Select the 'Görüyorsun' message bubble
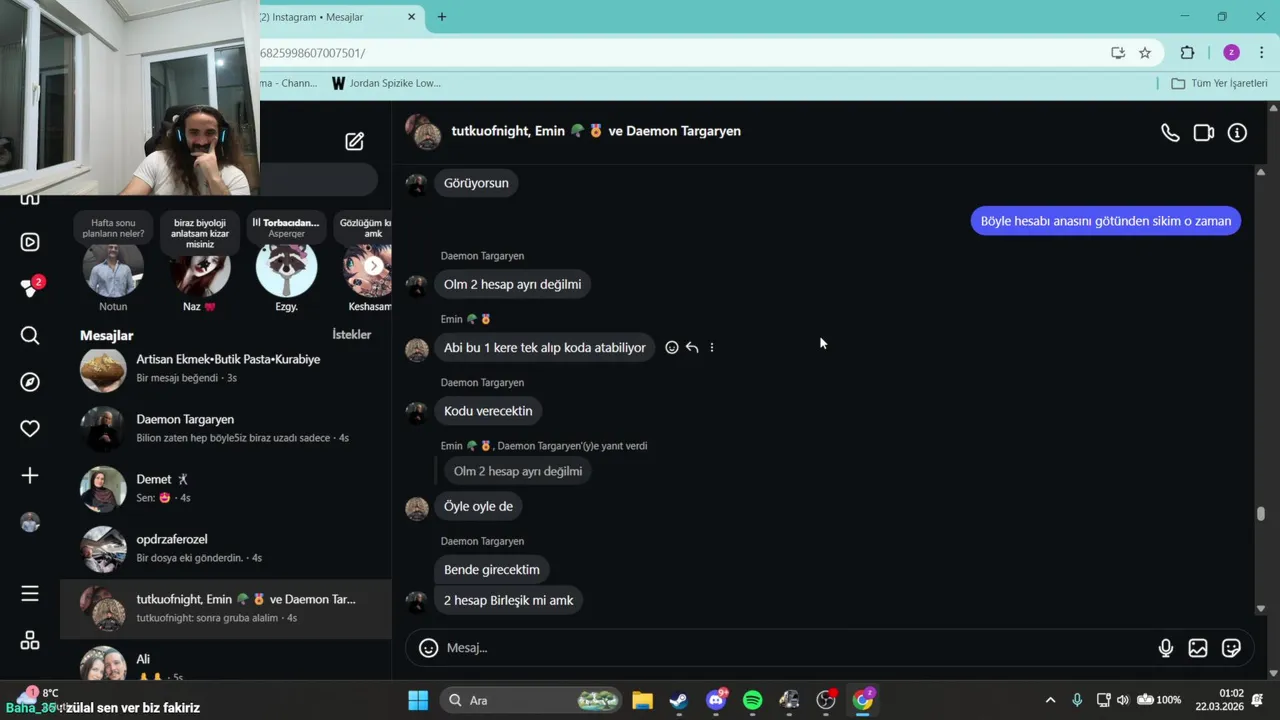The width and height of the screenshot is (1280, 720). (476, 183)
